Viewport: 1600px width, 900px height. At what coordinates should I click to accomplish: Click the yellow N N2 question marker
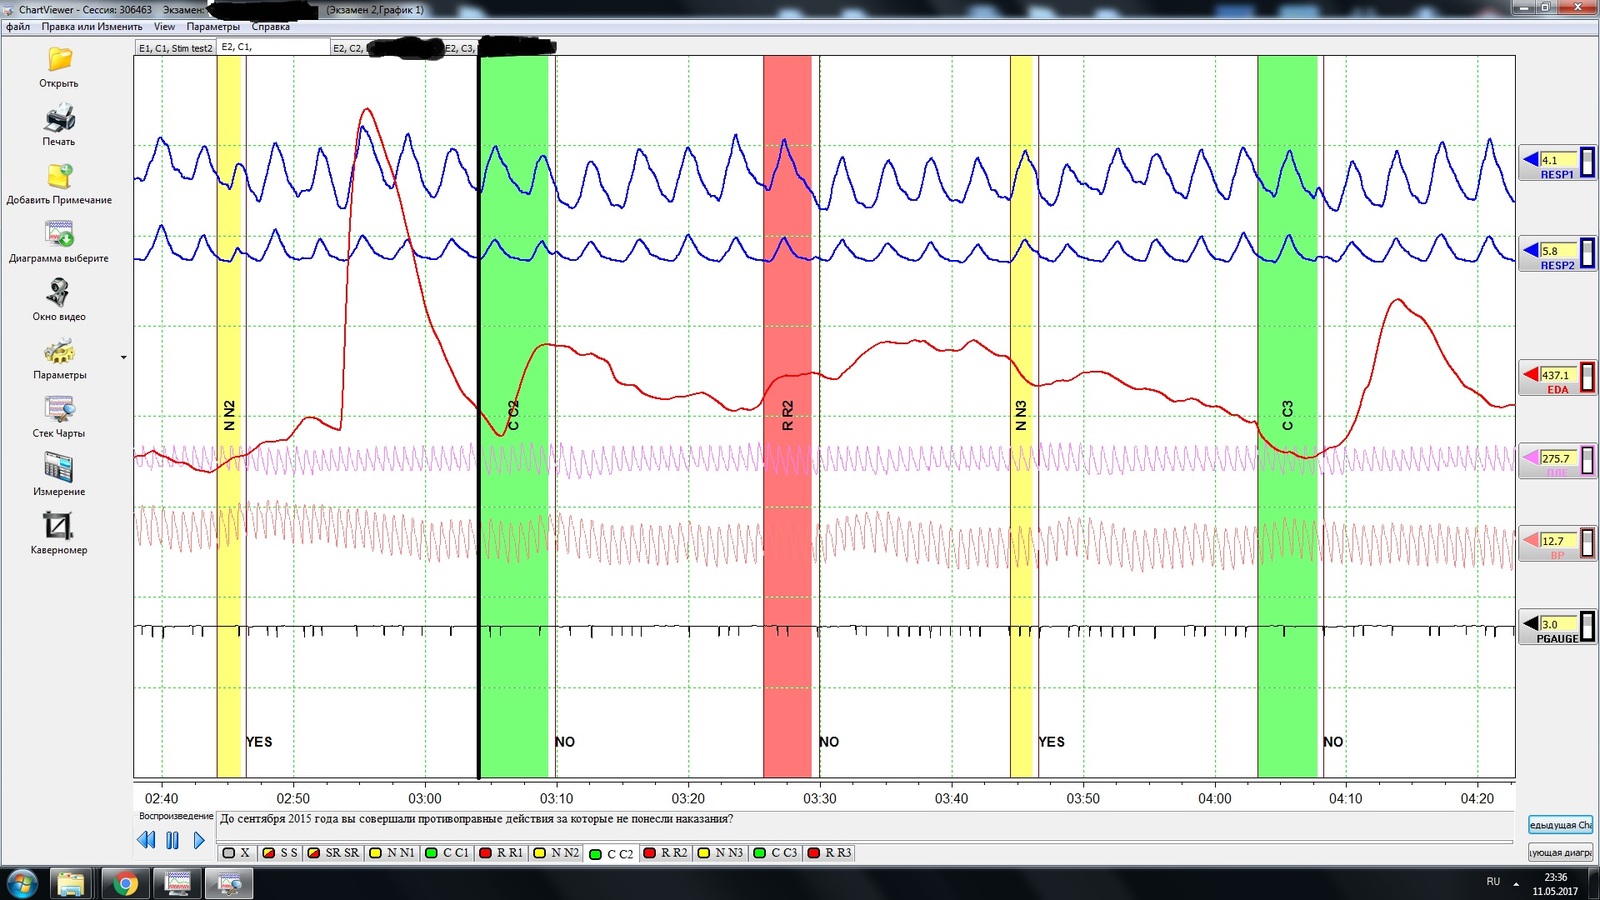[x=231, y=416]
